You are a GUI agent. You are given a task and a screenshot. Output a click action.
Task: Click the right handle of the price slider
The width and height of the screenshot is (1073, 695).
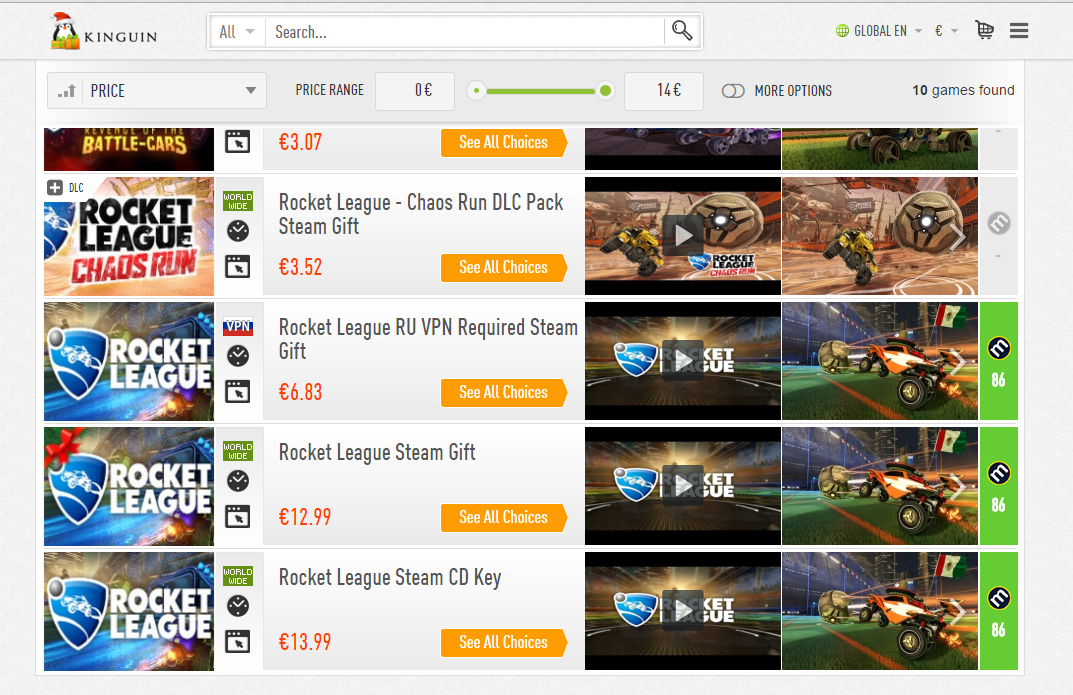coord(605,91)
